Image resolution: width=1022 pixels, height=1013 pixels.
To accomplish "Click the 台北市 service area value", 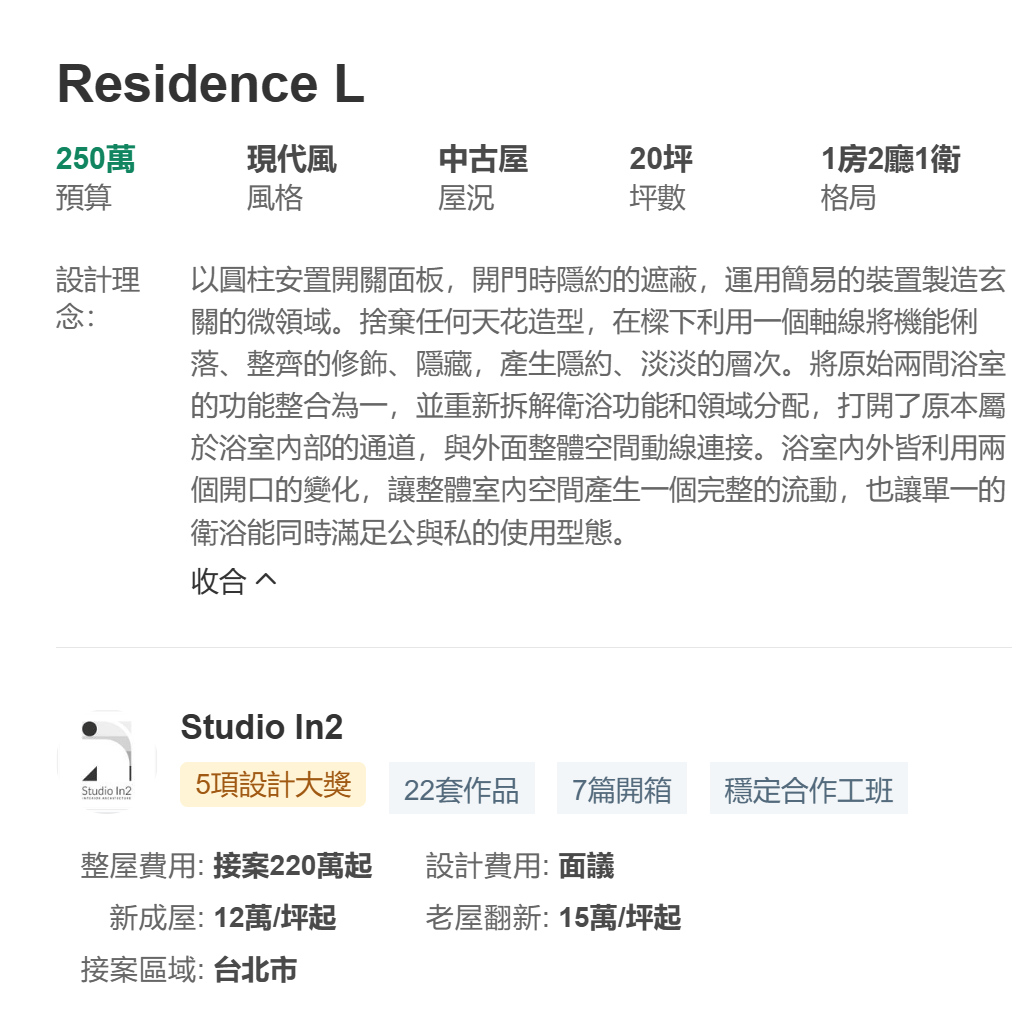I will tap(255, 970).
